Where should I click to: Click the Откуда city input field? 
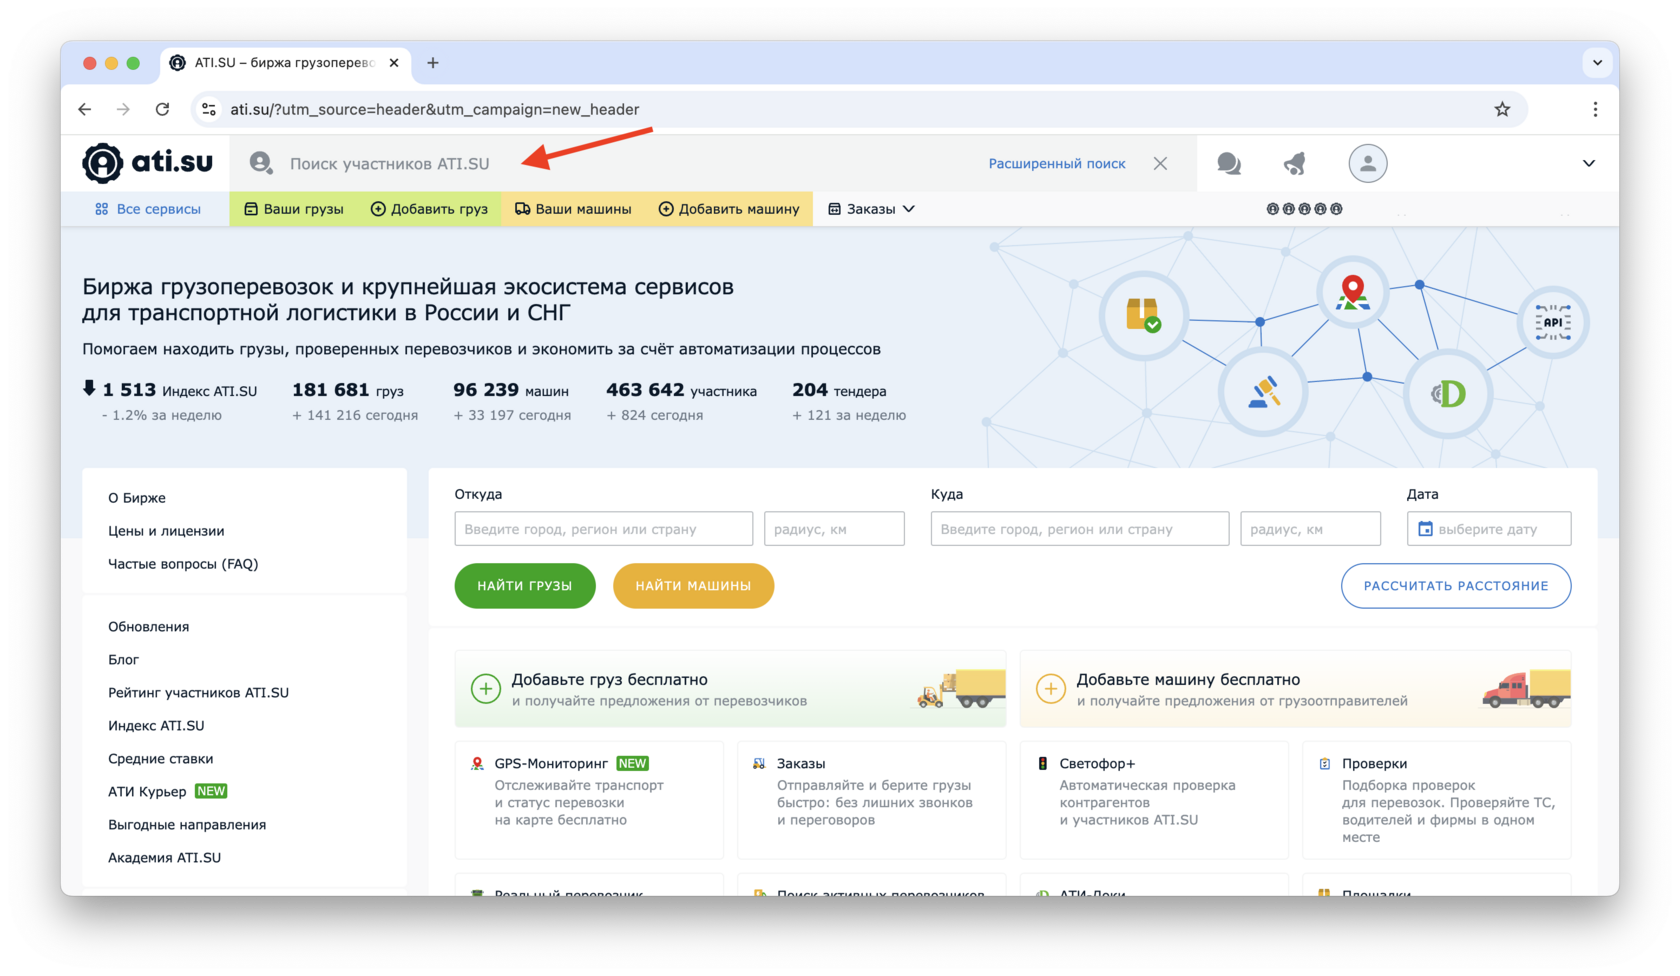(603, 529)
